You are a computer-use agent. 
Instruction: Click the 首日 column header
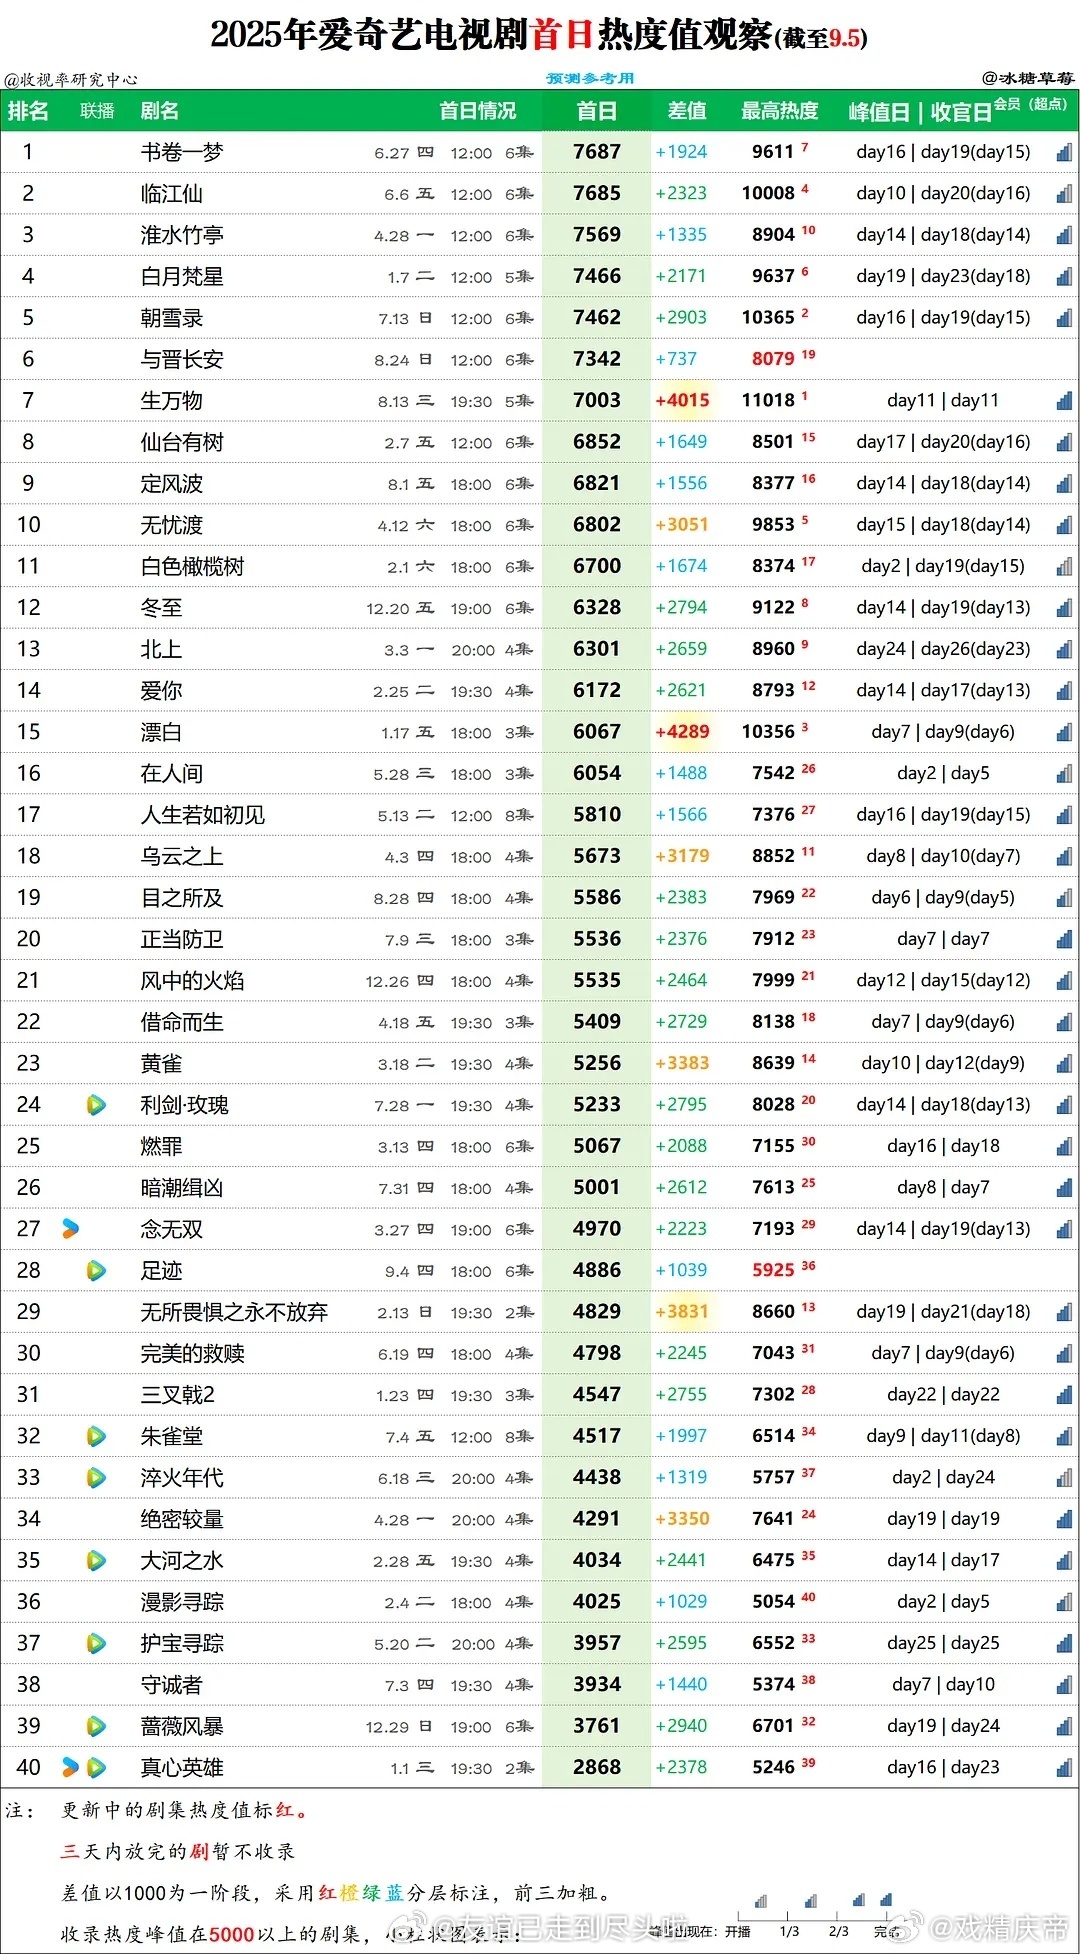(597, 111)
